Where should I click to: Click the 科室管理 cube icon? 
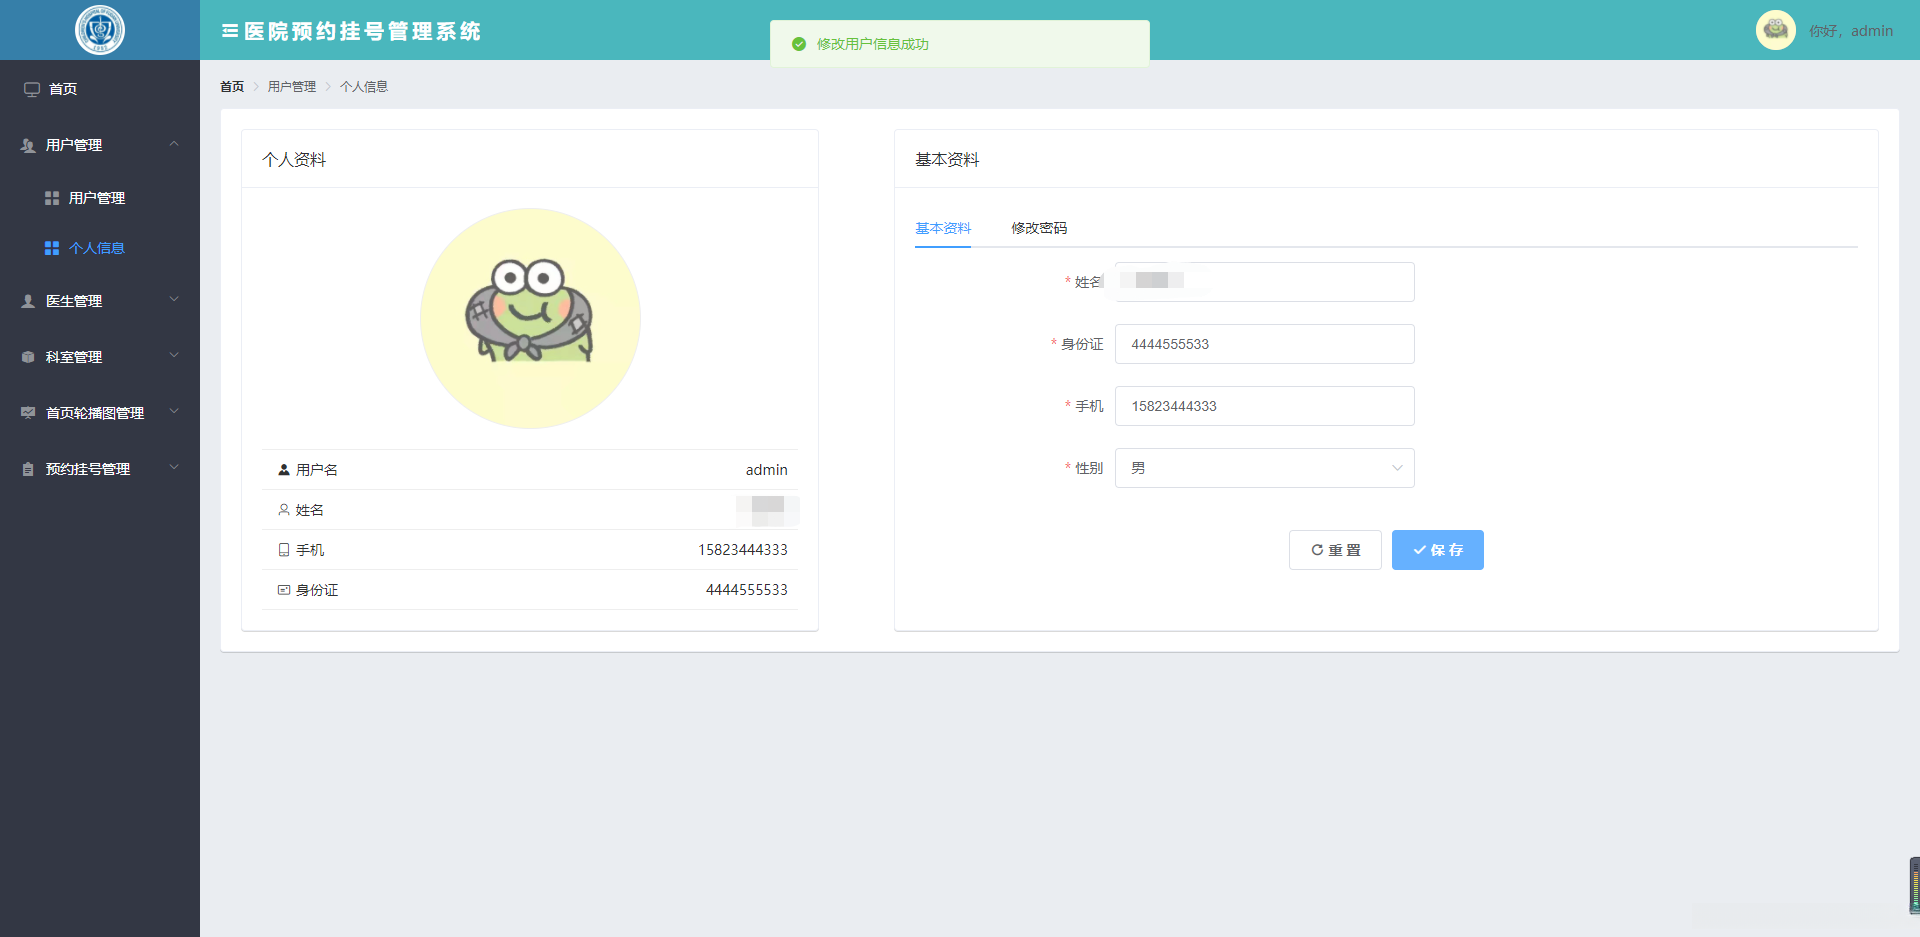pos(28,357)
